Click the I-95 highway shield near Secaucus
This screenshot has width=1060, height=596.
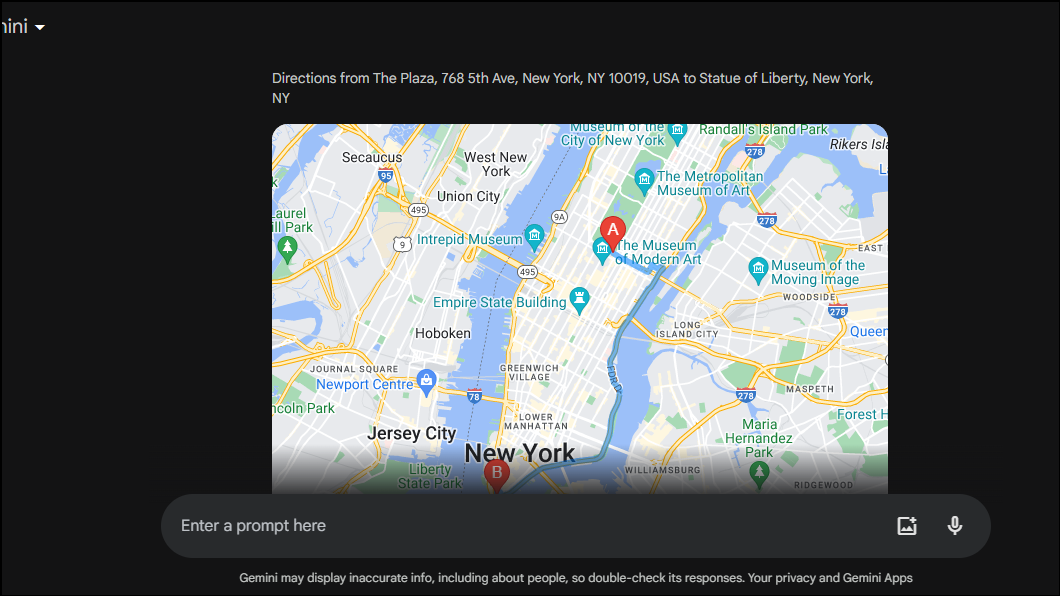pyautogui.click(x=385, y=176)
